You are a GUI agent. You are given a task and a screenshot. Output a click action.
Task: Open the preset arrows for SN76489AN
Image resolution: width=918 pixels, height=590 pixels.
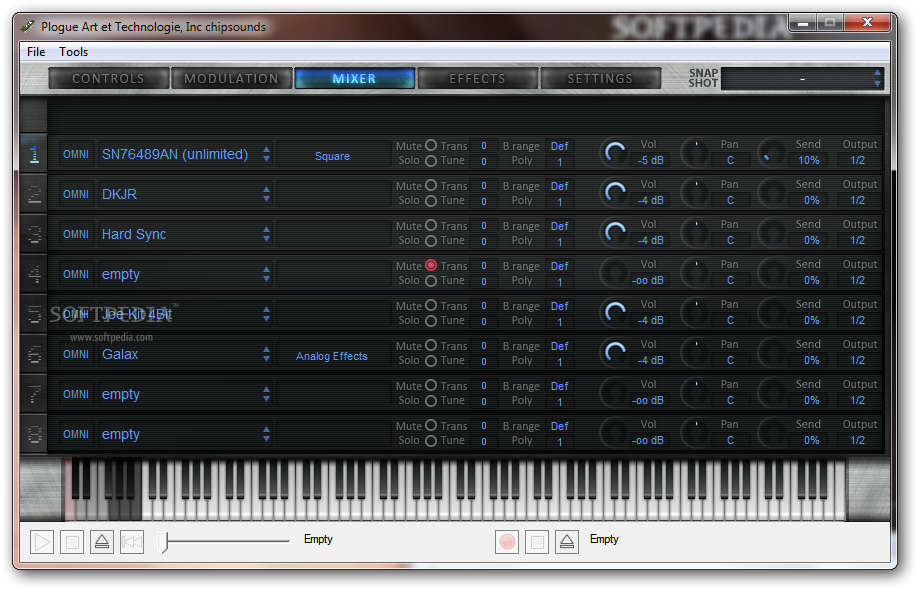click(x=266, y=154)
